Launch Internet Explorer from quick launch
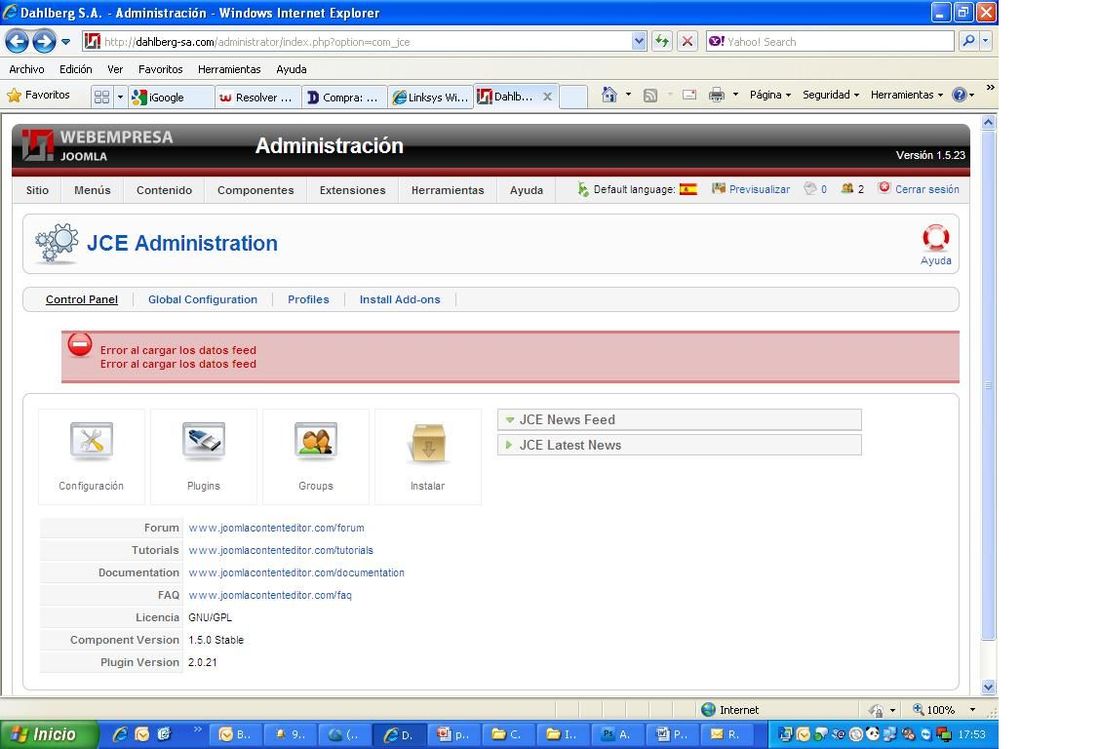This screenshot has height=749, width=1100. click(120, 734)
